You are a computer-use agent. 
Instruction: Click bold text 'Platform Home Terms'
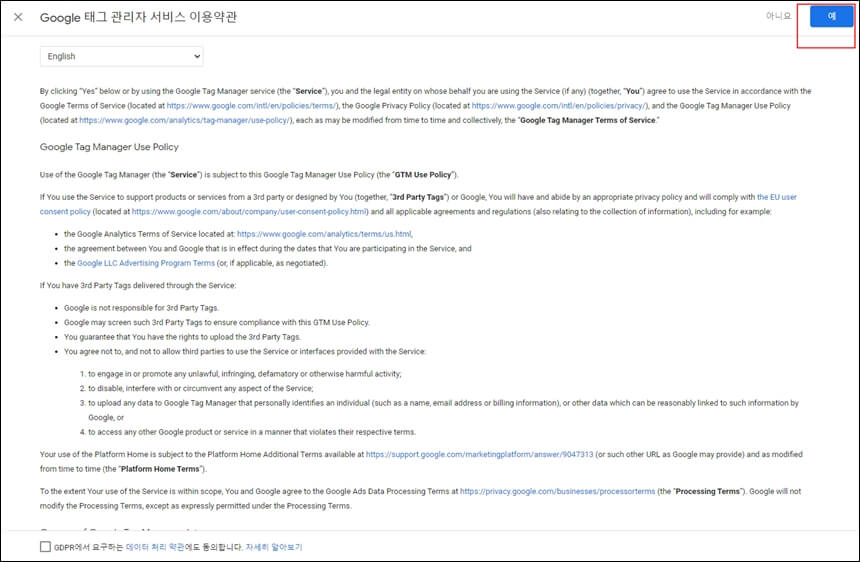(160, 469)
